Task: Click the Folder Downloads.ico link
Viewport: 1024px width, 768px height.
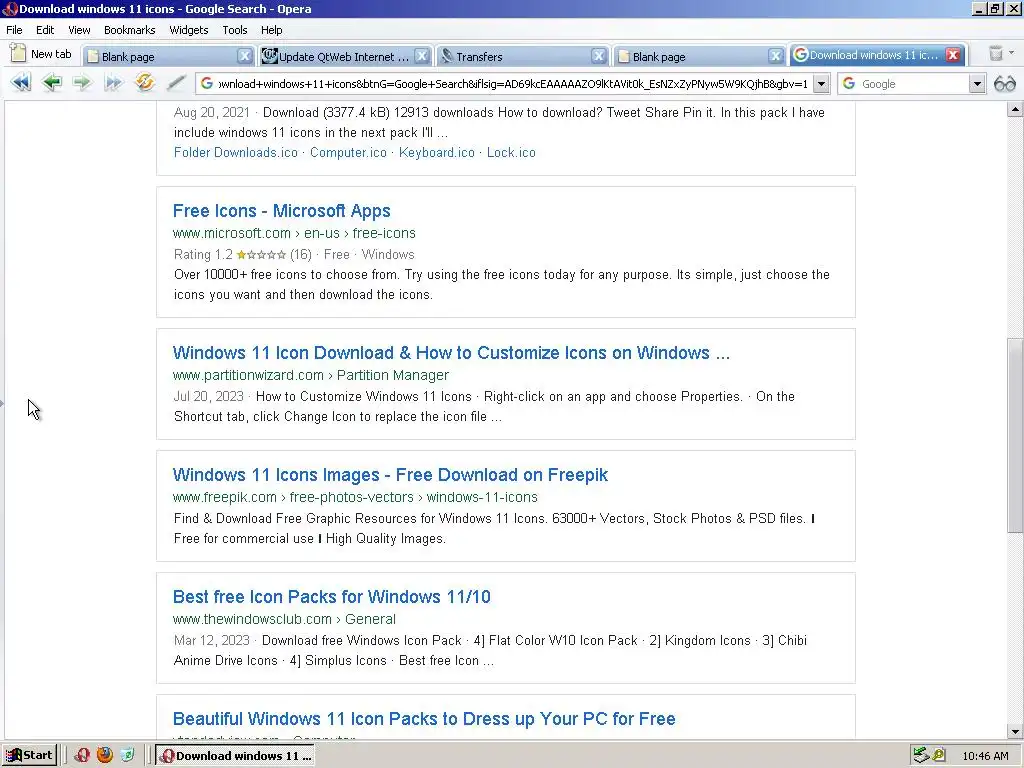Action: tap(236, 152)
